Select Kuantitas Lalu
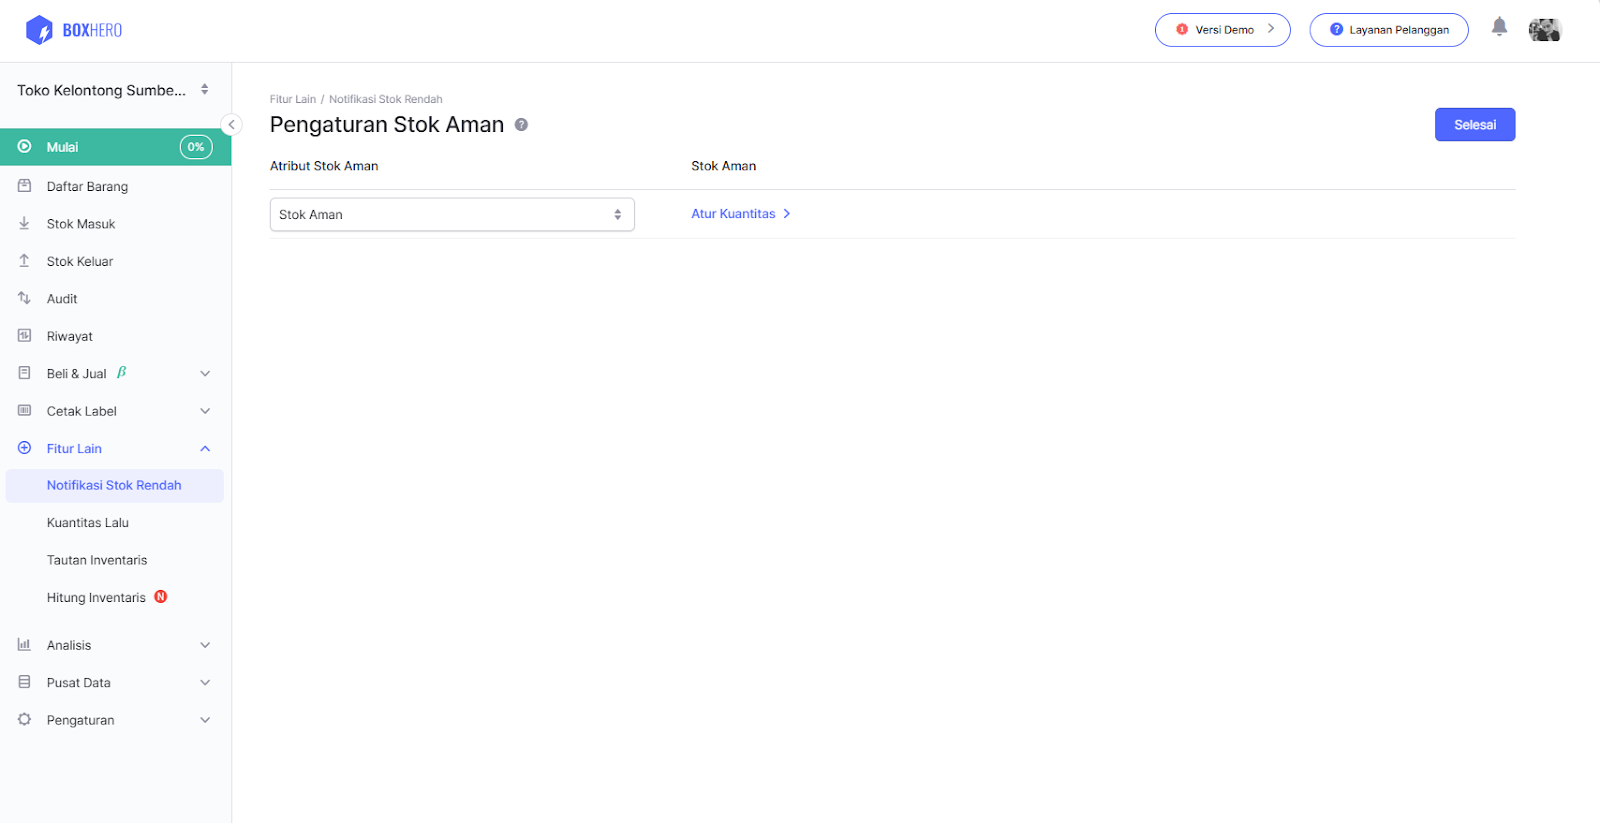The width and height of the screenshot is (1600, 823). click(88, 523)
